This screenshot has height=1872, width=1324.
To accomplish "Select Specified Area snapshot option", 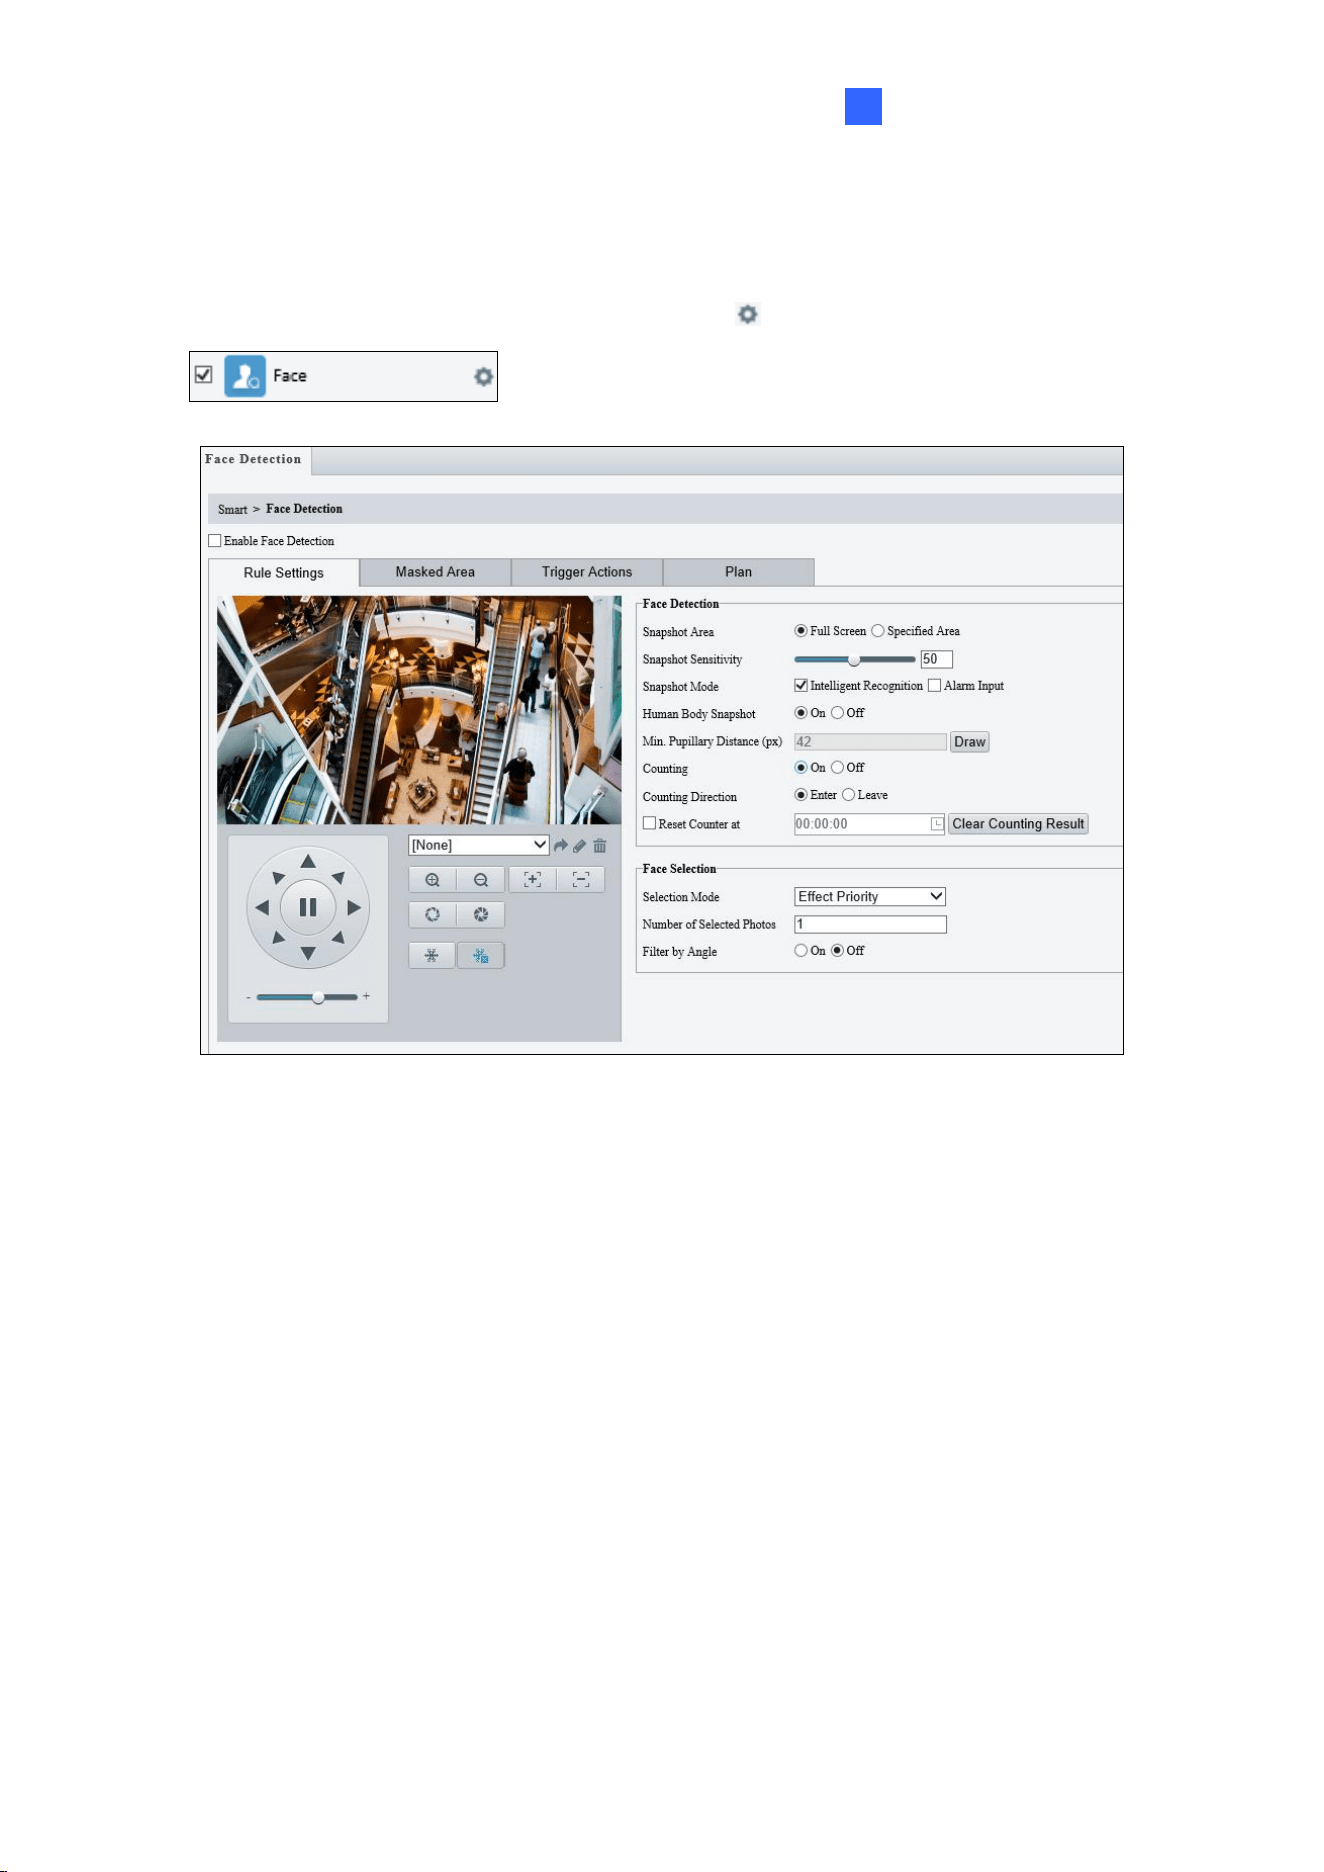I will (878, 631).
